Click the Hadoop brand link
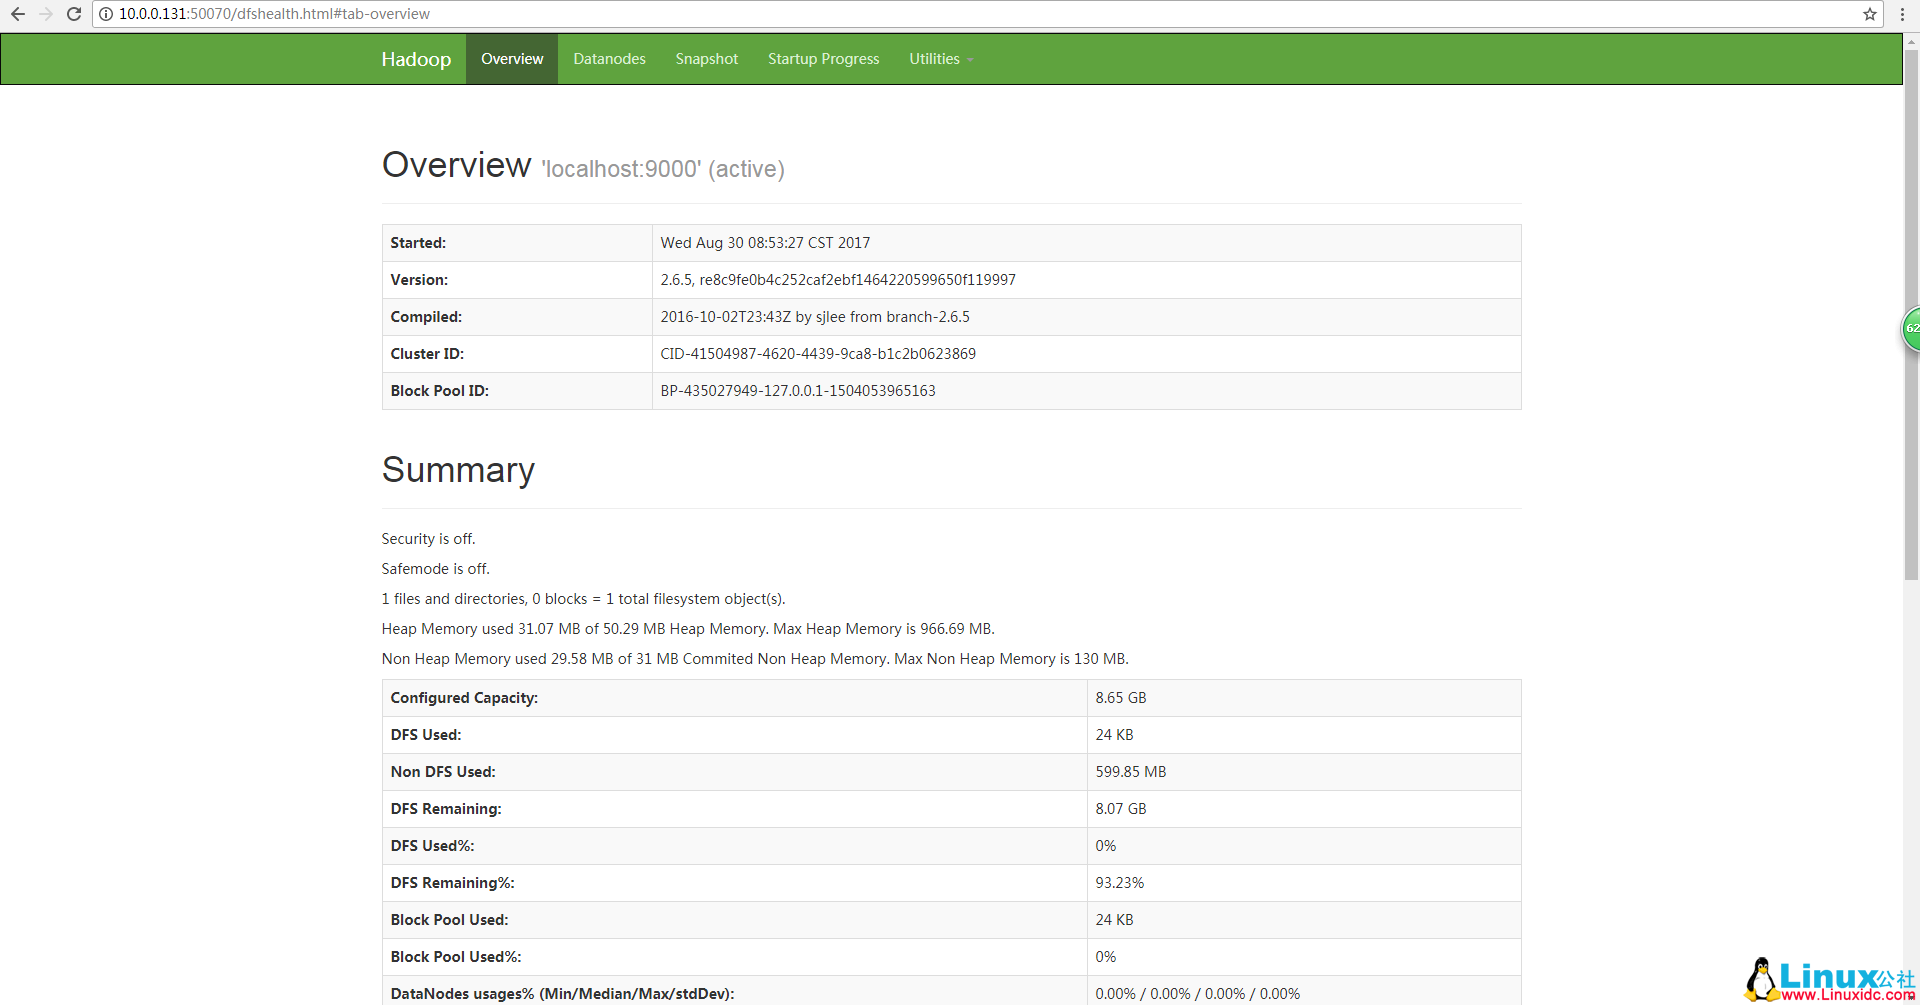Screen dimensions: 1920x1005 416,58
